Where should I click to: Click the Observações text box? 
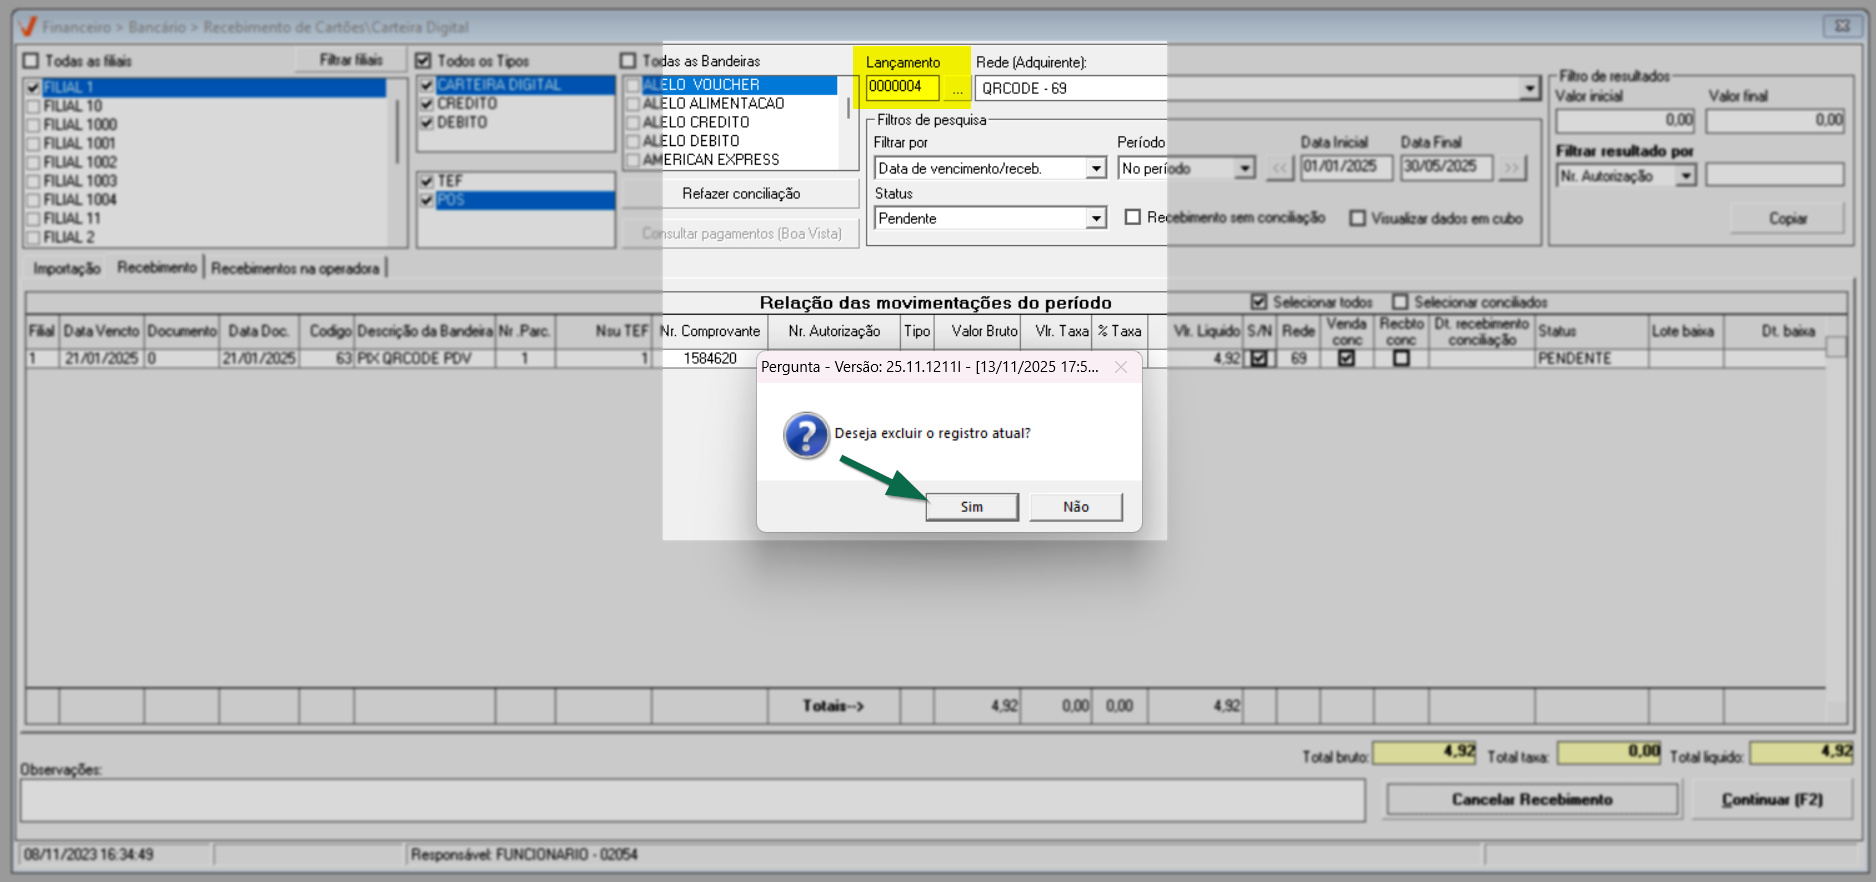[x=693, y=801]
